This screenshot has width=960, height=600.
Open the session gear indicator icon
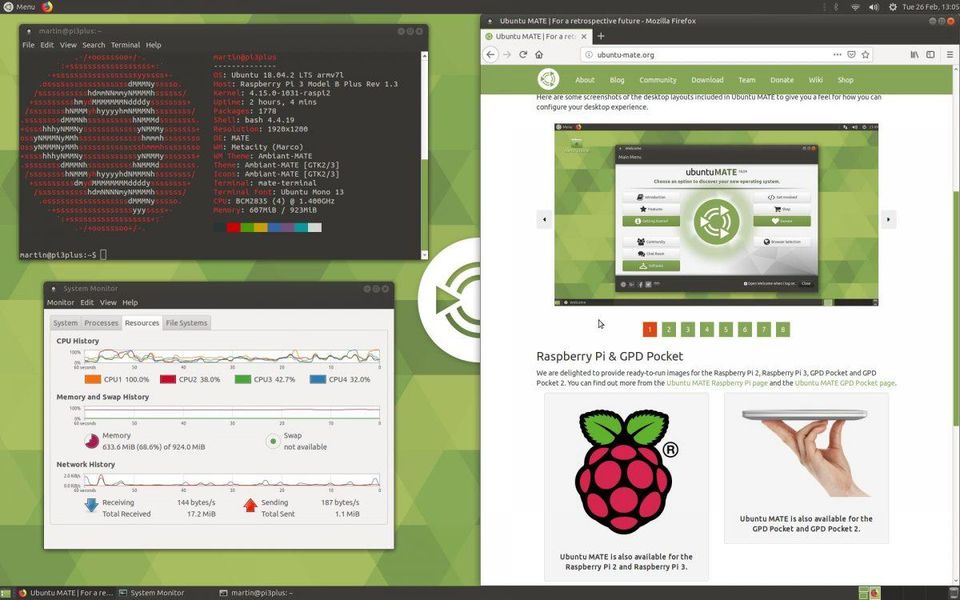(x=893, y=7)
